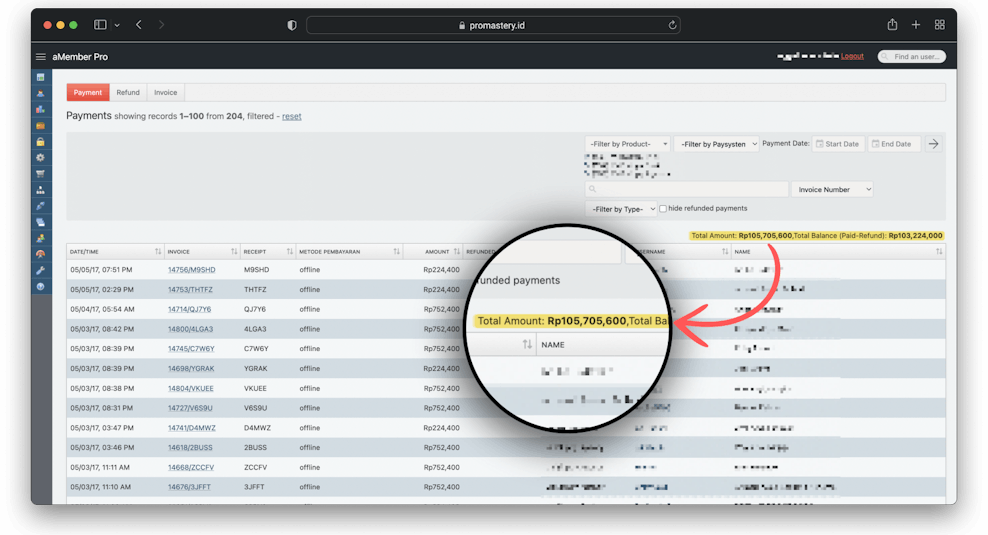988x535 pixels.
Task: Click the Logout link
Action: 852,57
